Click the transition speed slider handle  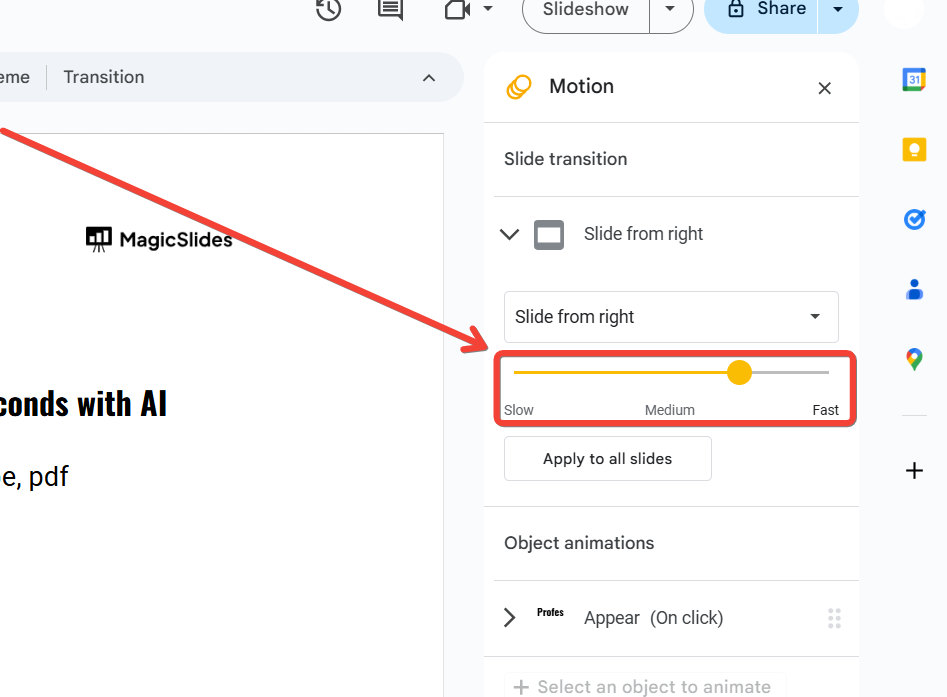[739, 372]
